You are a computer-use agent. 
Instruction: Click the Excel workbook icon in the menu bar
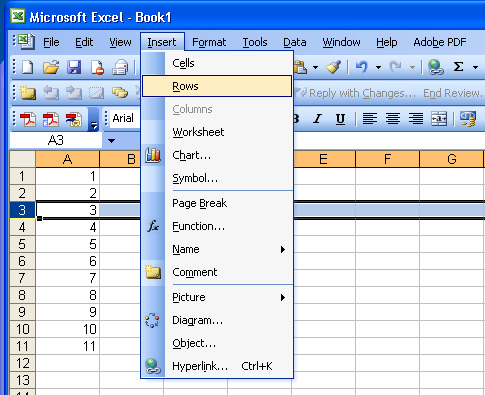26,42
